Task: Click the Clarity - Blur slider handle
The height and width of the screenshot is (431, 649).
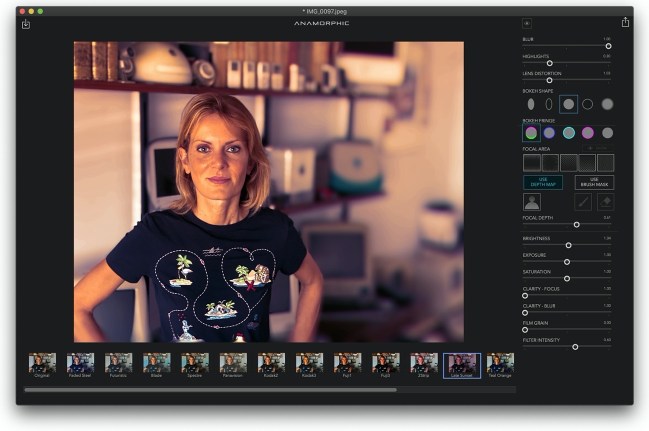Action: click(x=525, y=313)
